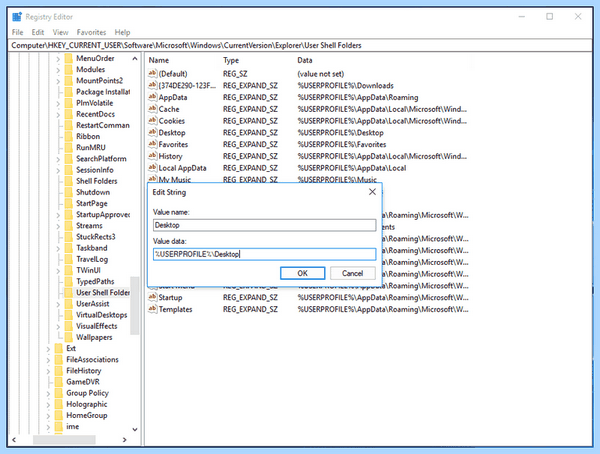Select the StartPage tree item
This screenshot has height=454, width=600.
(x=92, y=203)
